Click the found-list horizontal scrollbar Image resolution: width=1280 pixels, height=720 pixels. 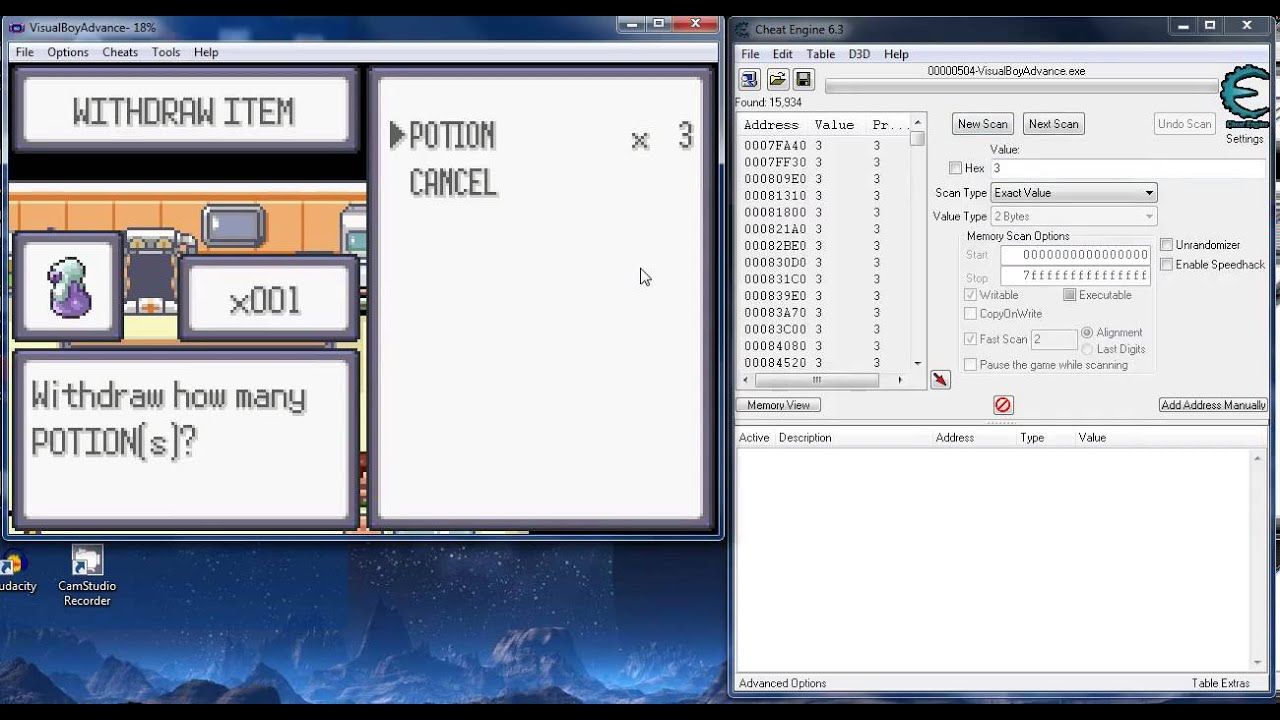pos(823,380)
